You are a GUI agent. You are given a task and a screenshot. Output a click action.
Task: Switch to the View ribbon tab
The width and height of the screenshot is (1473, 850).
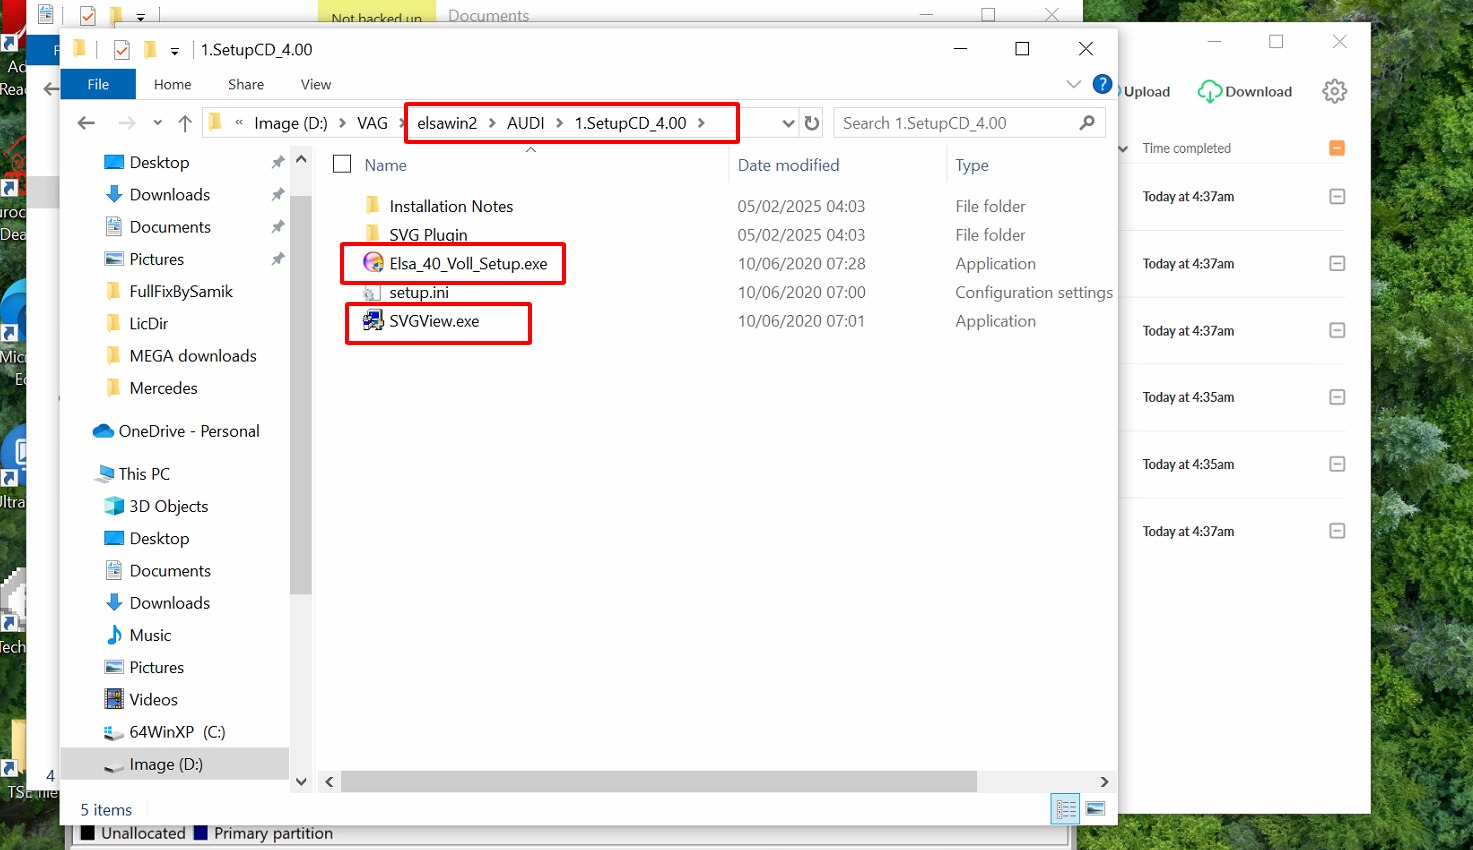315,84
